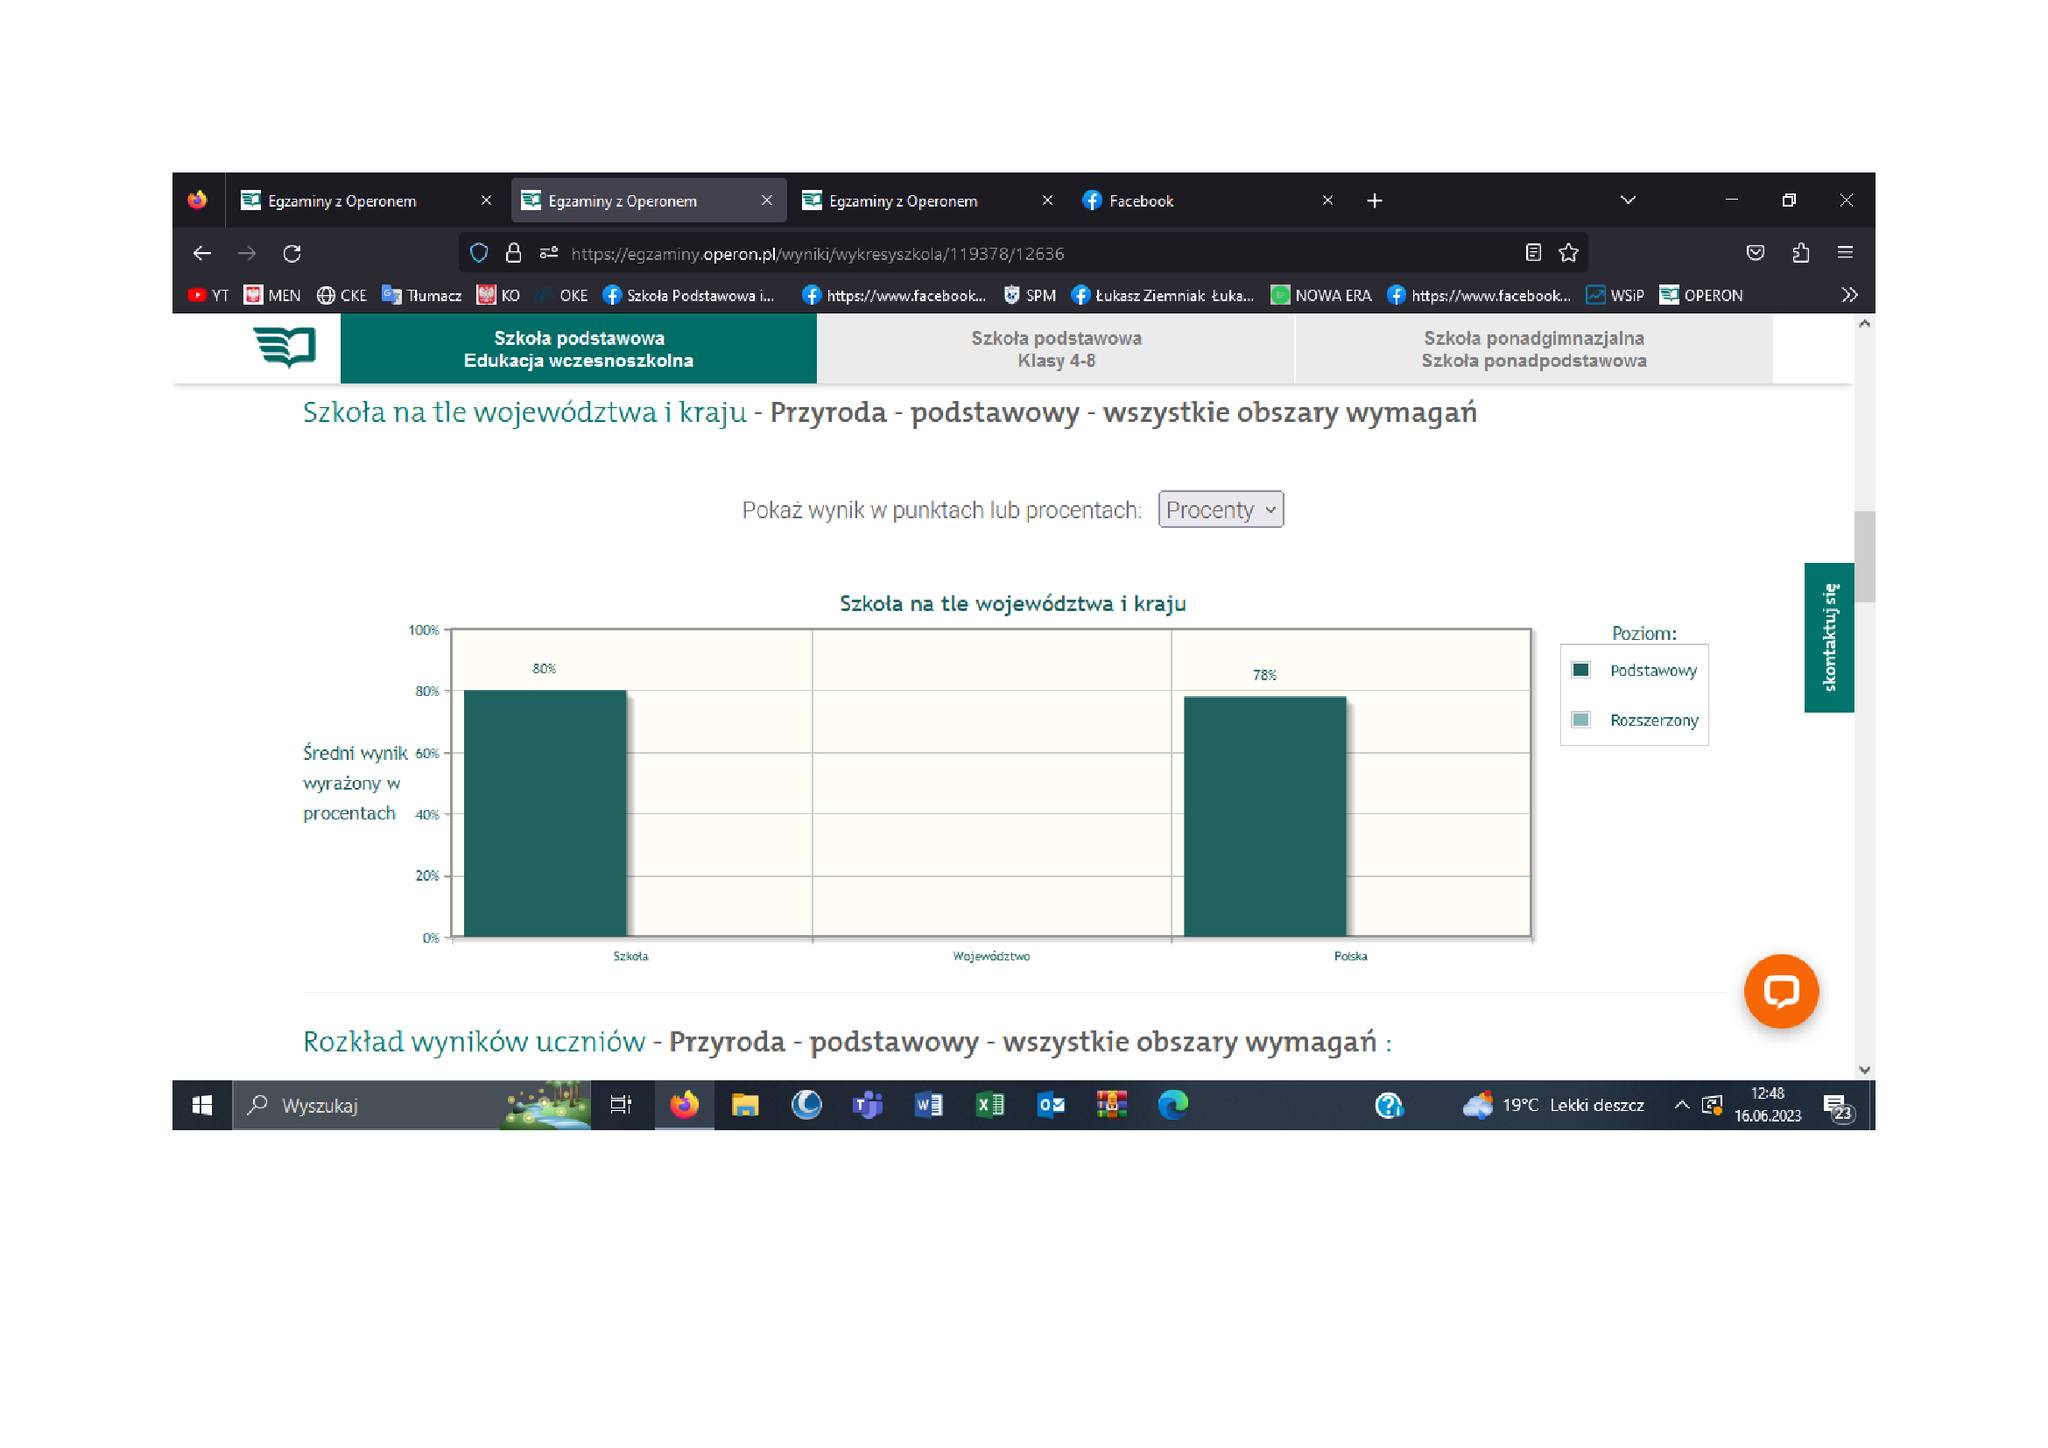Image resolution: width=2048 pixels, height=1448 pixels.
Task: Open the extensions puzzle icon
Action: pos(1801,253)
